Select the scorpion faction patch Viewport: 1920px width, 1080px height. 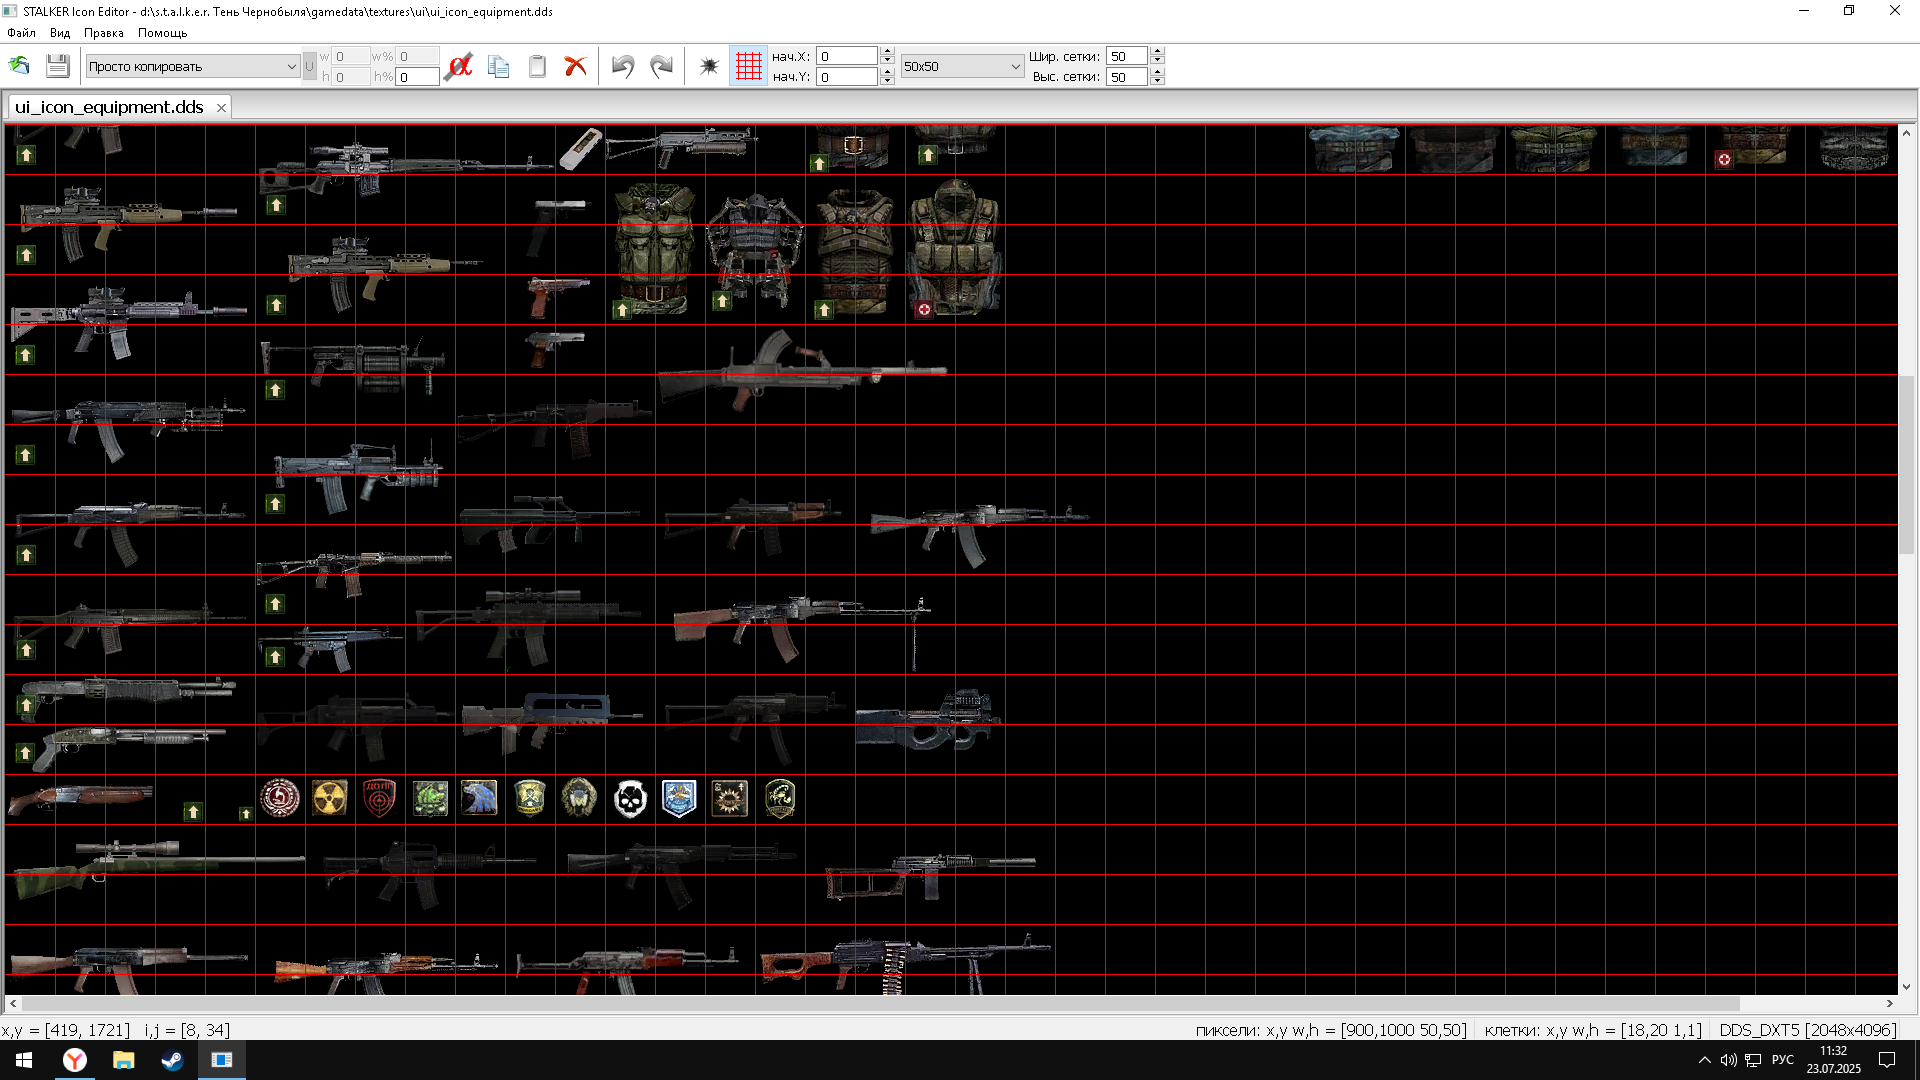(780, 799)
